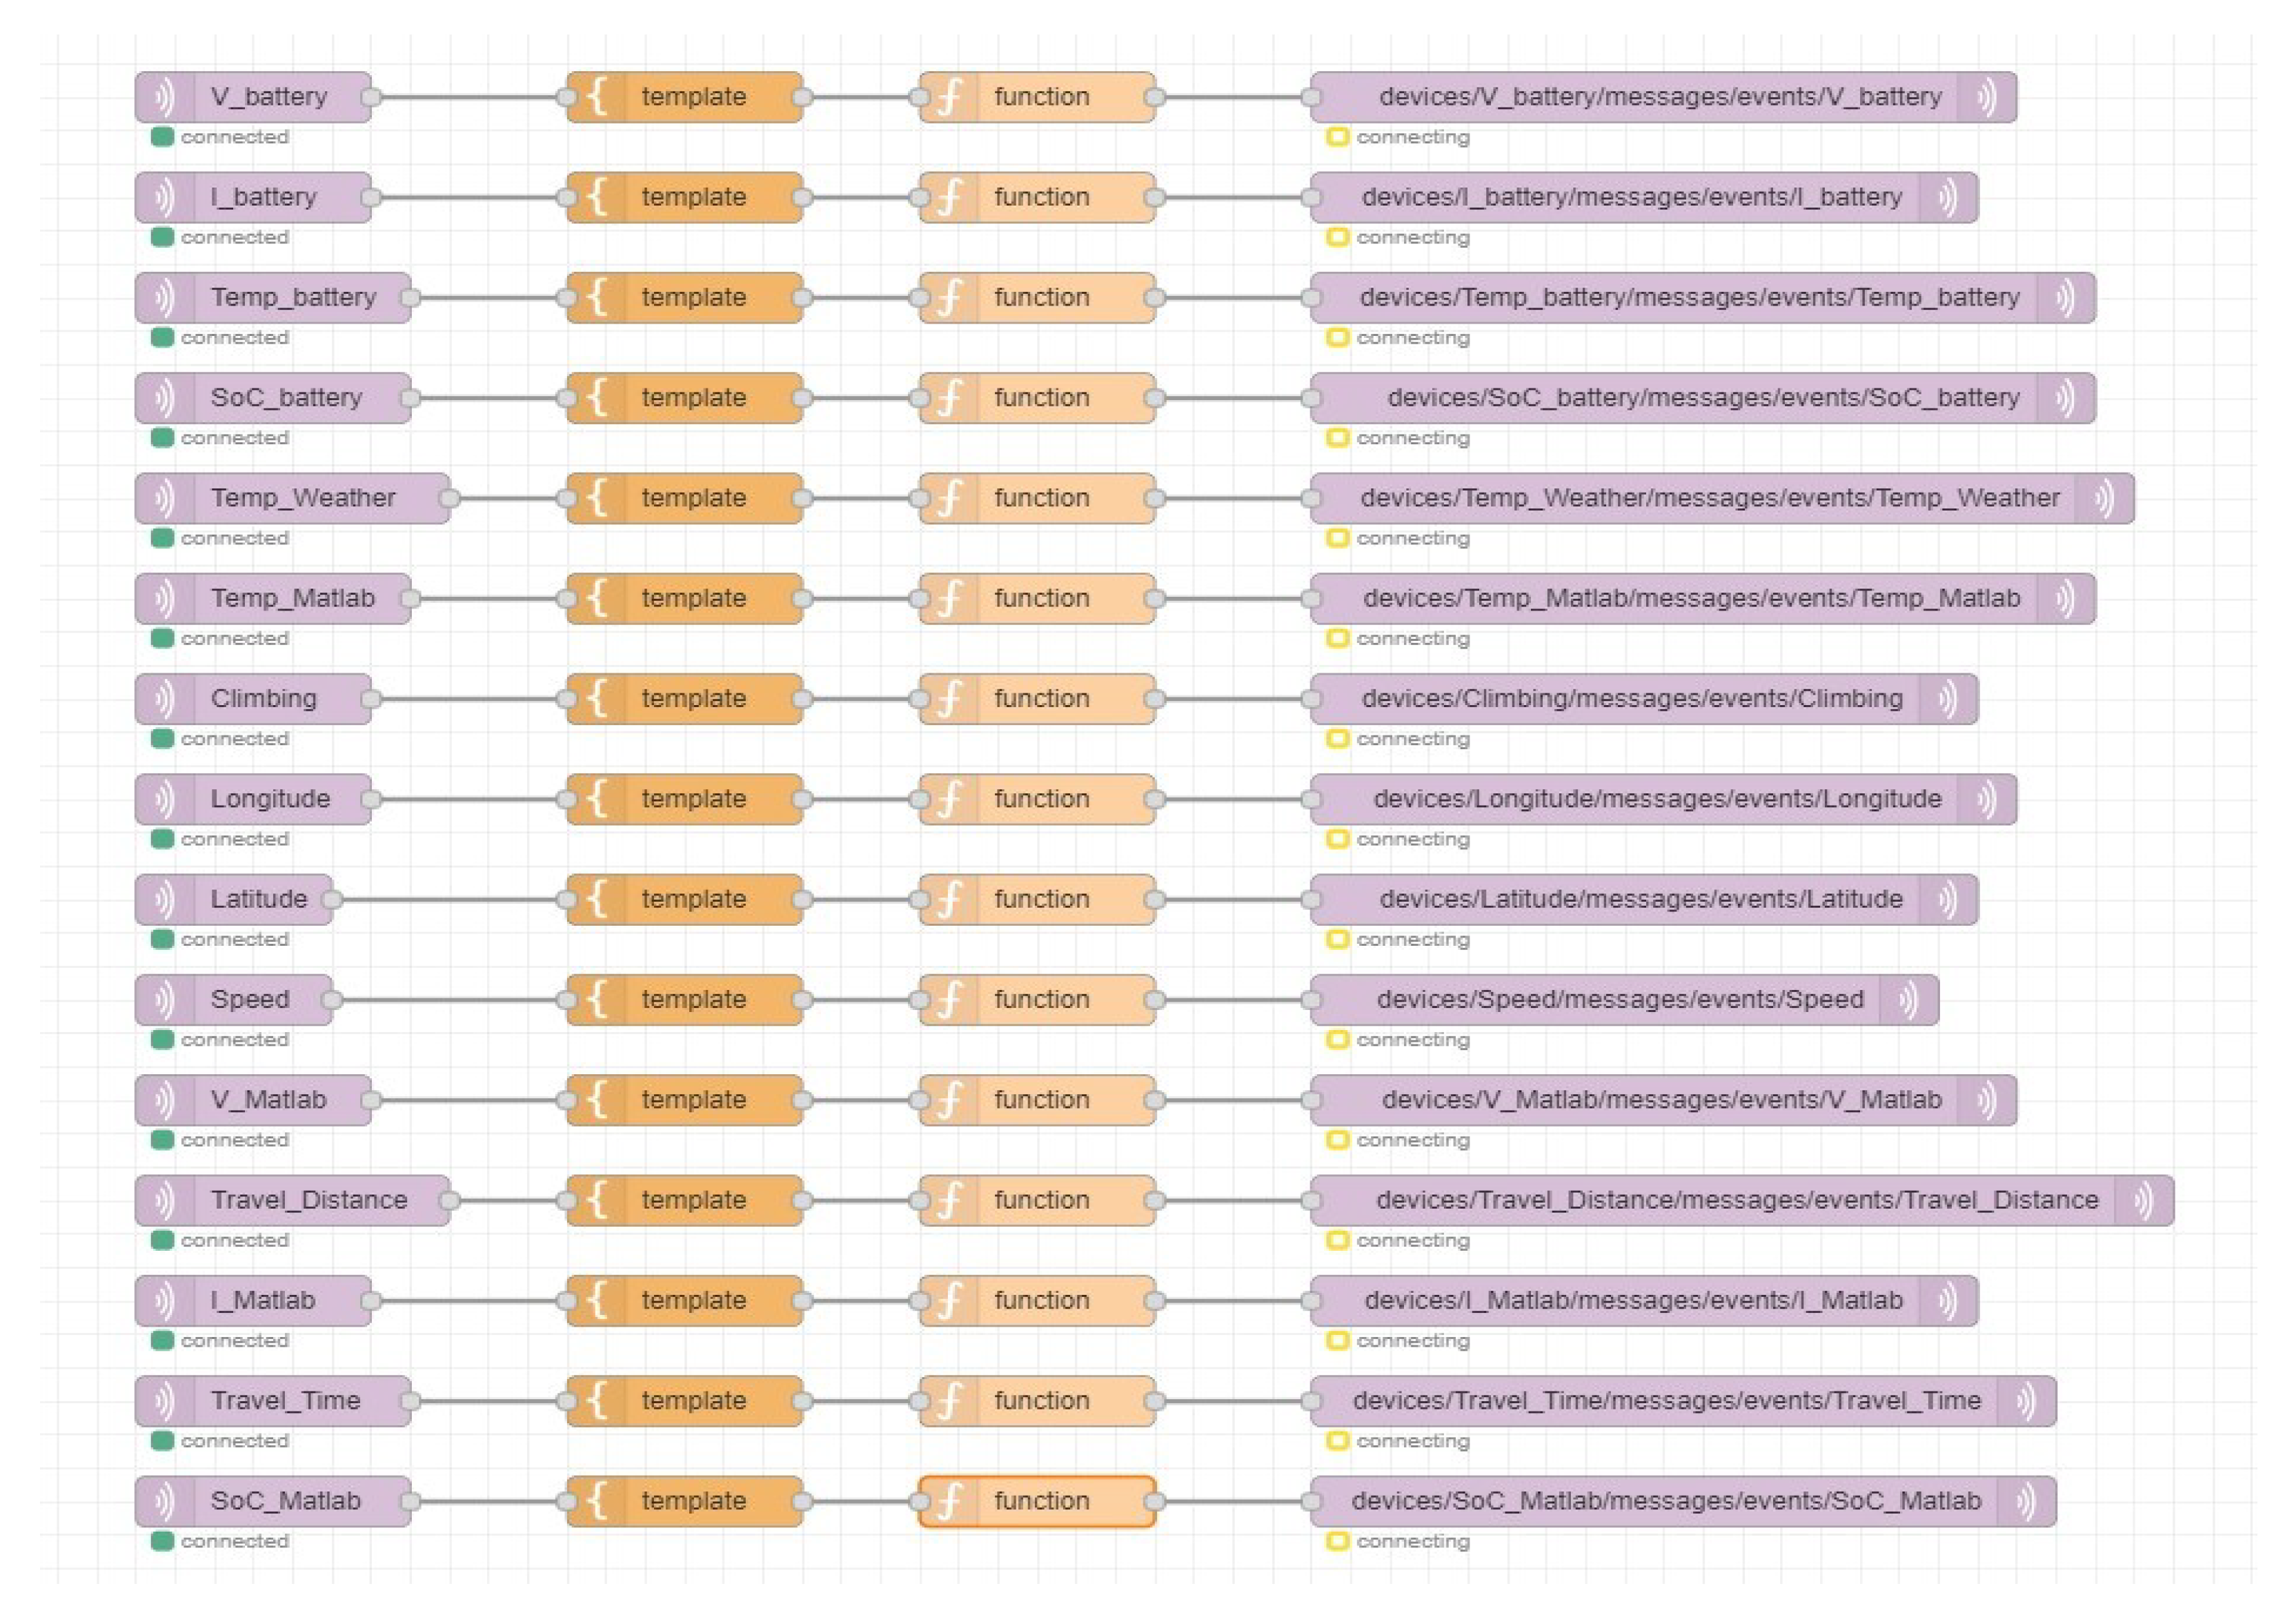Screen dimensions: 2294x1624
Task: Click the V_battery MQTT input node icon
Action: pyautogui.click(x=164, y=97)
